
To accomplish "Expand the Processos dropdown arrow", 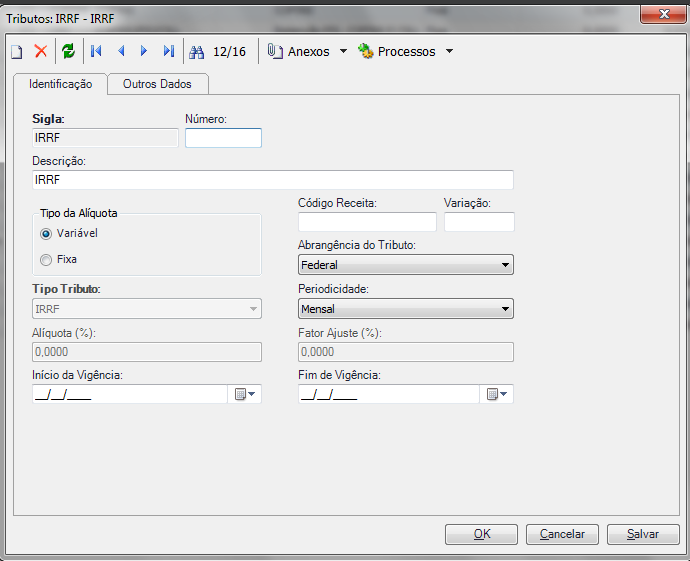I will click(449, 51).
